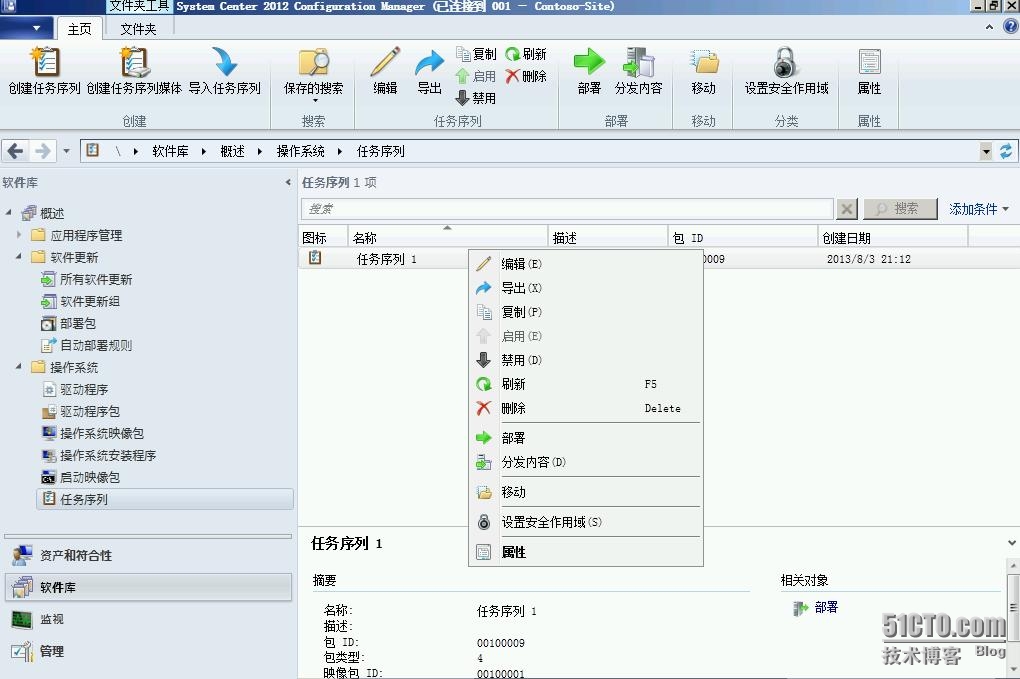This screenshot has height=679, width=1020.
Task: Click 禁用 in the ribbon
Action: [x=476, y=98]
